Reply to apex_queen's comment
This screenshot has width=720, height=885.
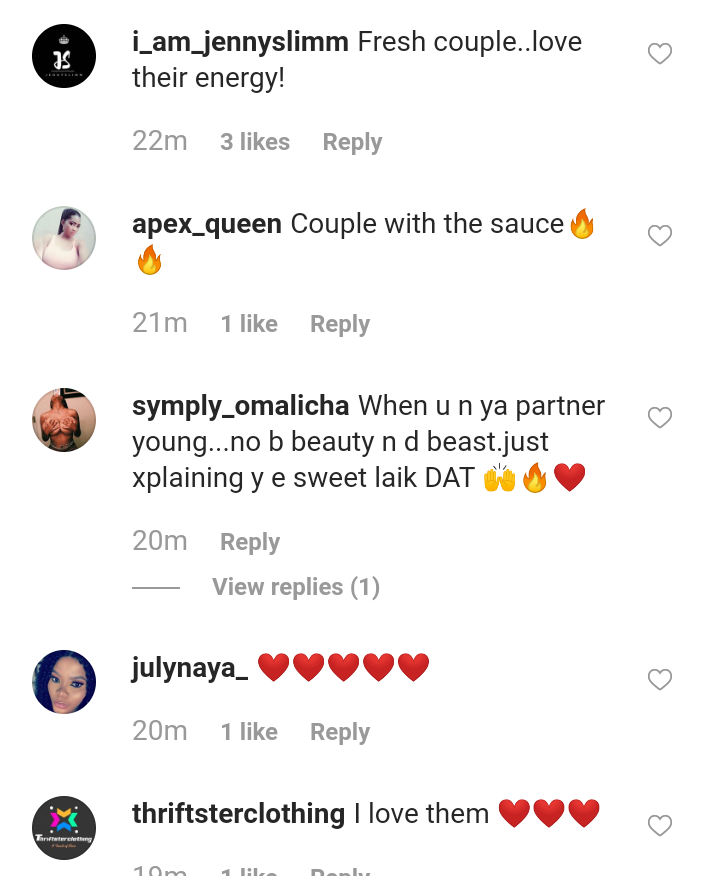340,324
